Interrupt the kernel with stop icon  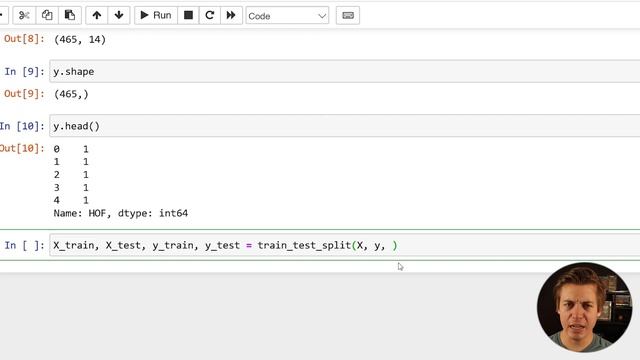pyautogui.click(x=188, y=16)
